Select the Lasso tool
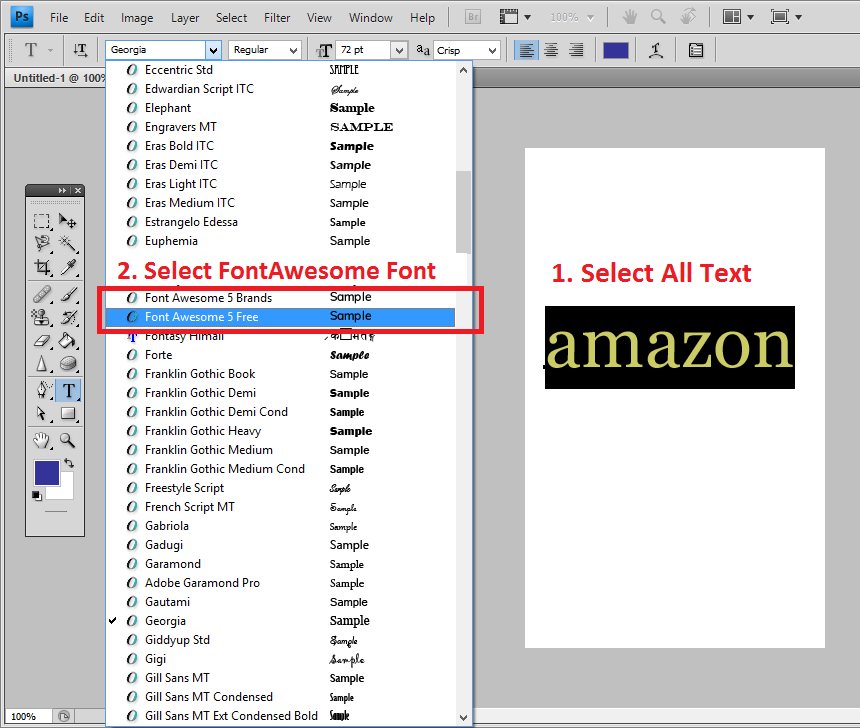Screen dimensions: 860x728 point(42,244)
